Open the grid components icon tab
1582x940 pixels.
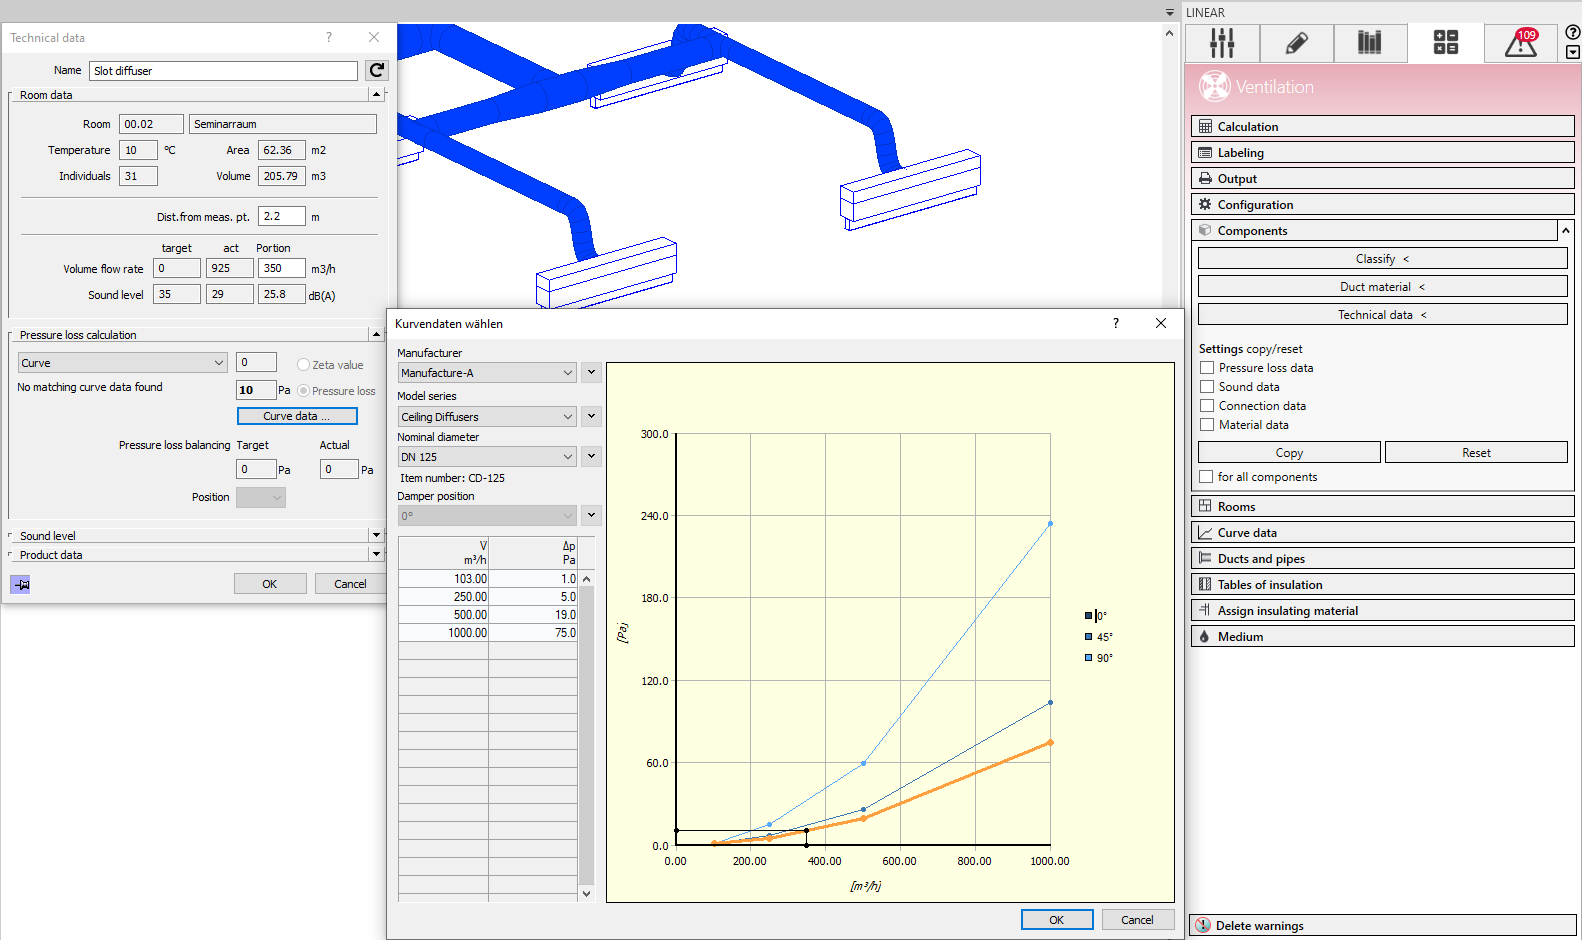[1445, 43]
